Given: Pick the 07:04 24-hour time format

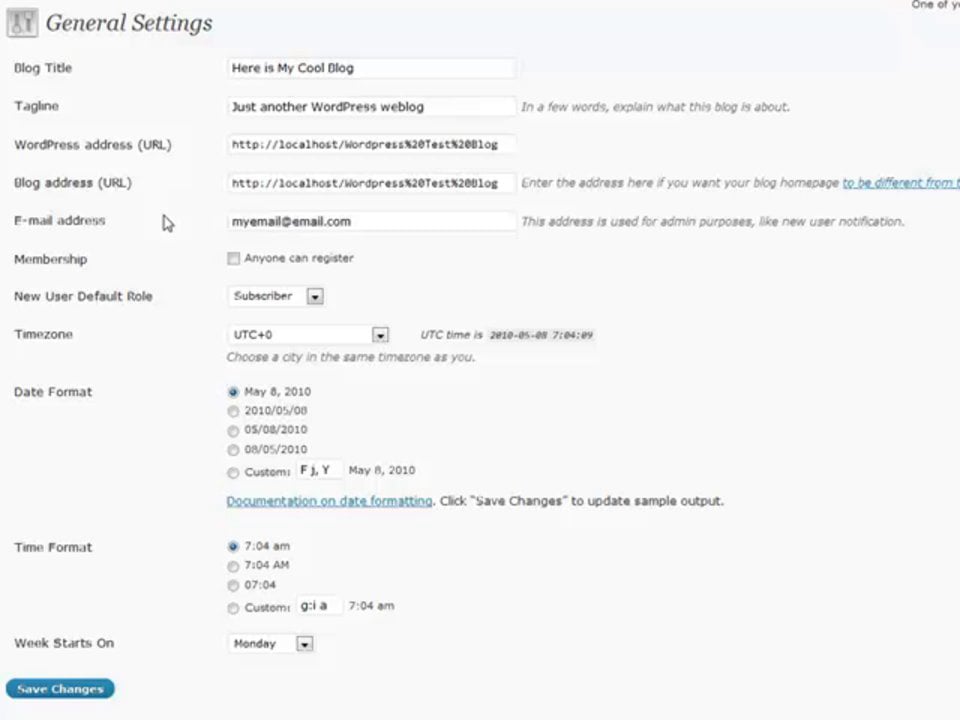Looking at the screenshot, I should (233, 586).
